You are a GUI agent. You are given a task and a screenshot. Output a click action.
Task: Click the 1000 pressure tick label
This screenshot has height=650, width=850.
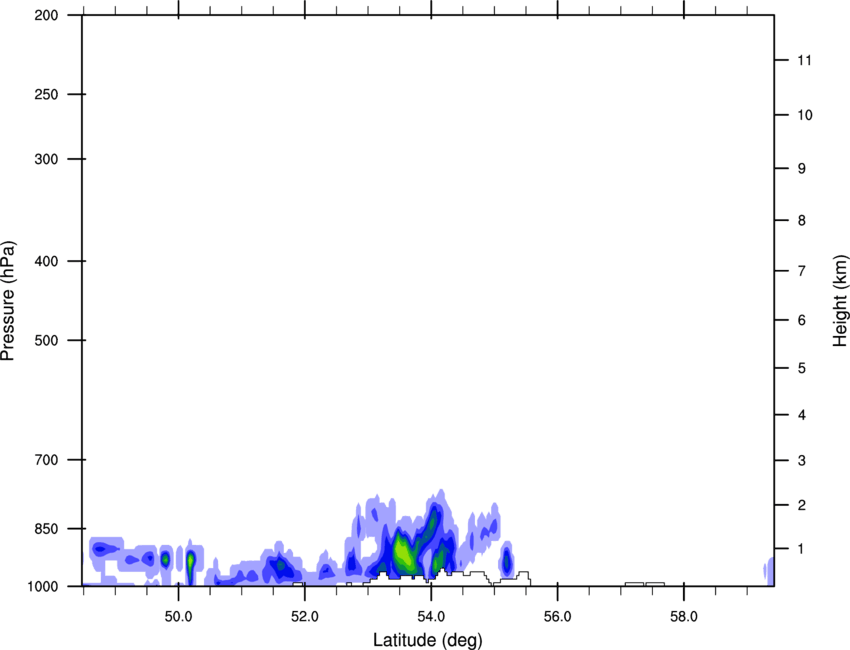[43, 586]
